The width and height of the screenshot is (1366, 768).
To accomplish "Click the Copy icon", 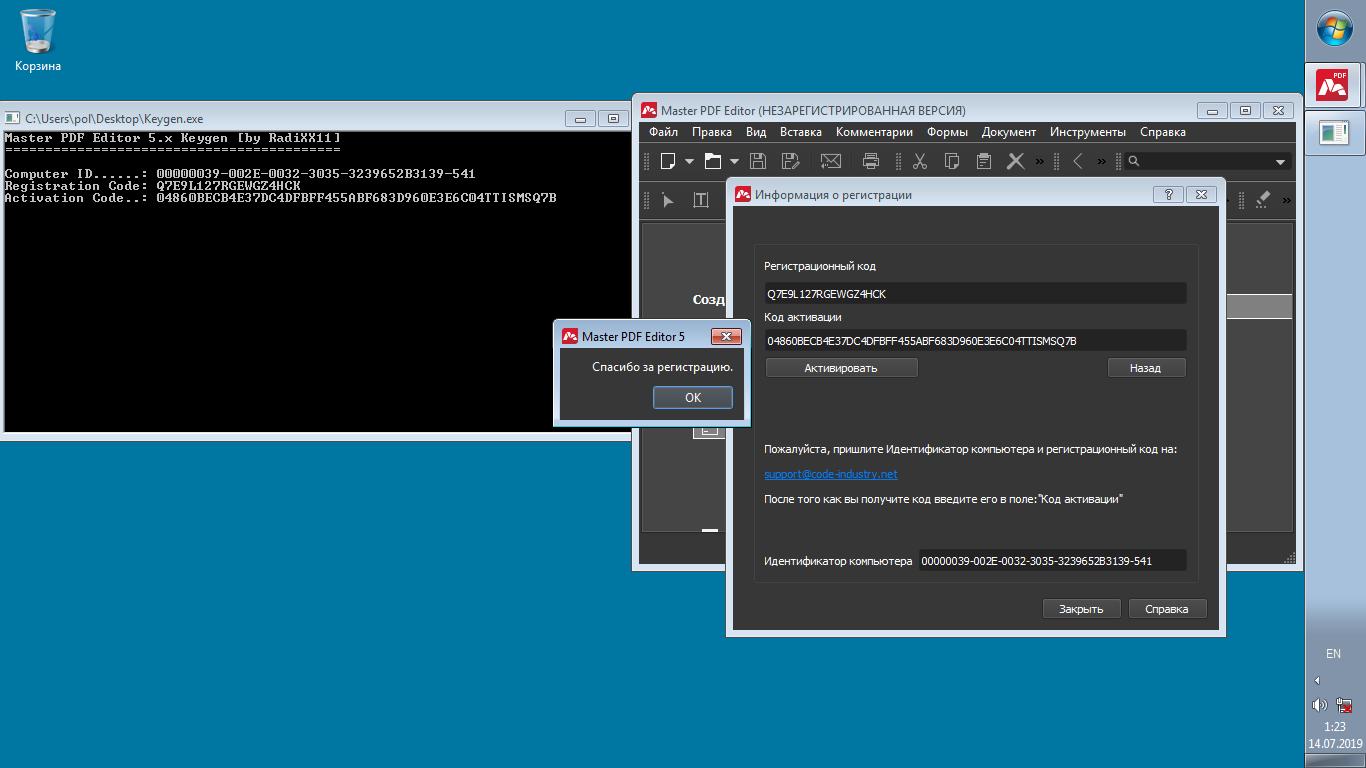I will pos(952,161).
